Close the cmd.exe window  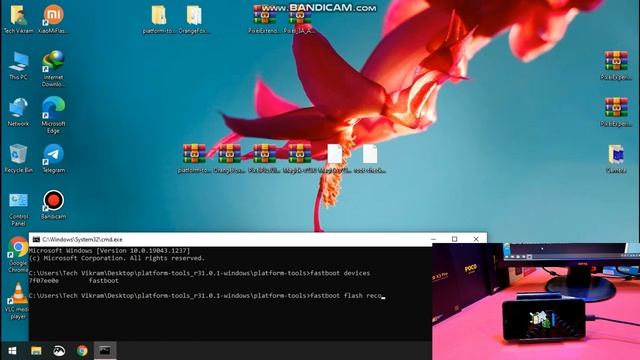[x=476, y=239]
